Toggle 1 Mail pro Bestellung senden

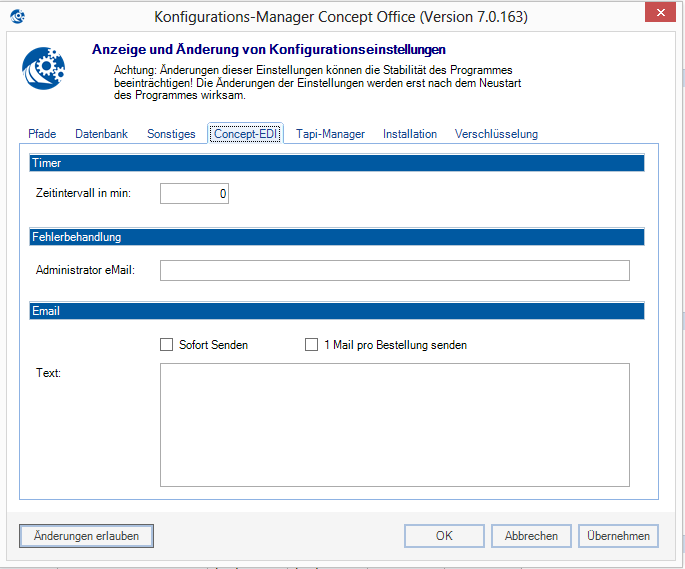tap(312, 345)
